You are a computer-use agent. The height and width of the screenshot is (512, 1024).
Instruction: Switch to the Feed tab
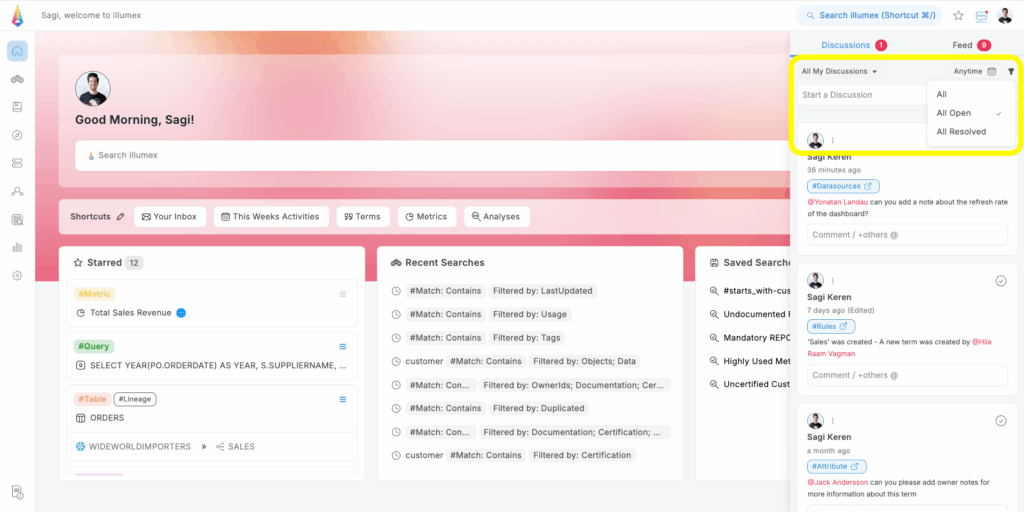click(962, 45)
